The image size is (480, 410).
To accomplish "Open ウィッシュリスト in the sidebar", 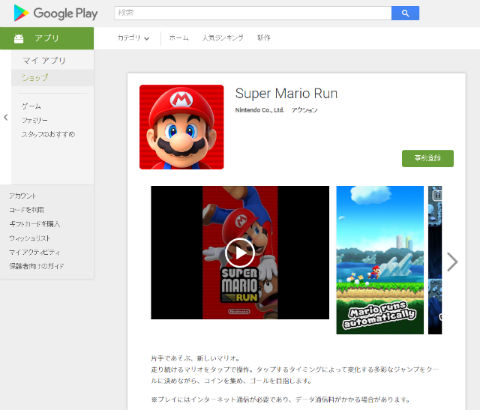I will (30, 238).
